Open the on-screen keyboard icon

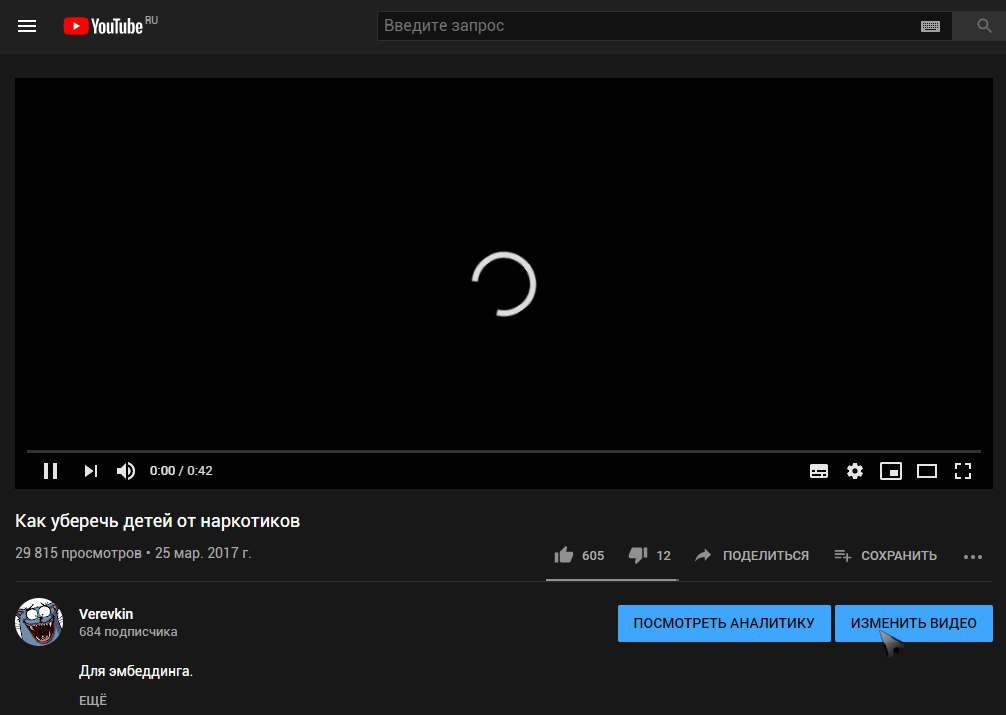click(930, 26)
